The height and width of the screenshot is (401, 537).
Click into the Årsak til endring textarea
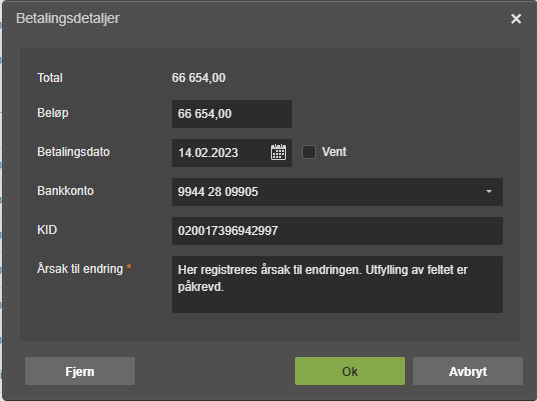[337, 284]
